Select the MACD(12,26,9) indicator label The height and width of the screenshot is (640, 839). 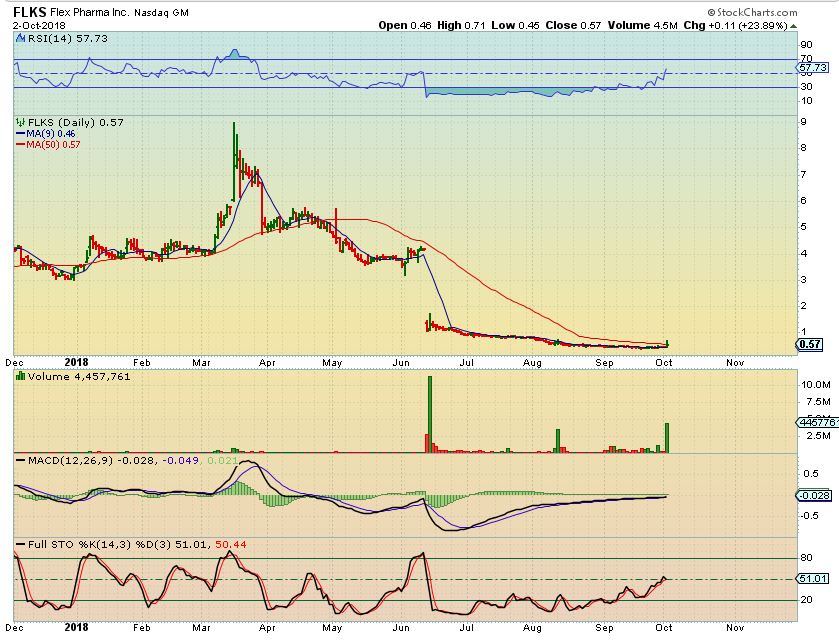[60, 460]
